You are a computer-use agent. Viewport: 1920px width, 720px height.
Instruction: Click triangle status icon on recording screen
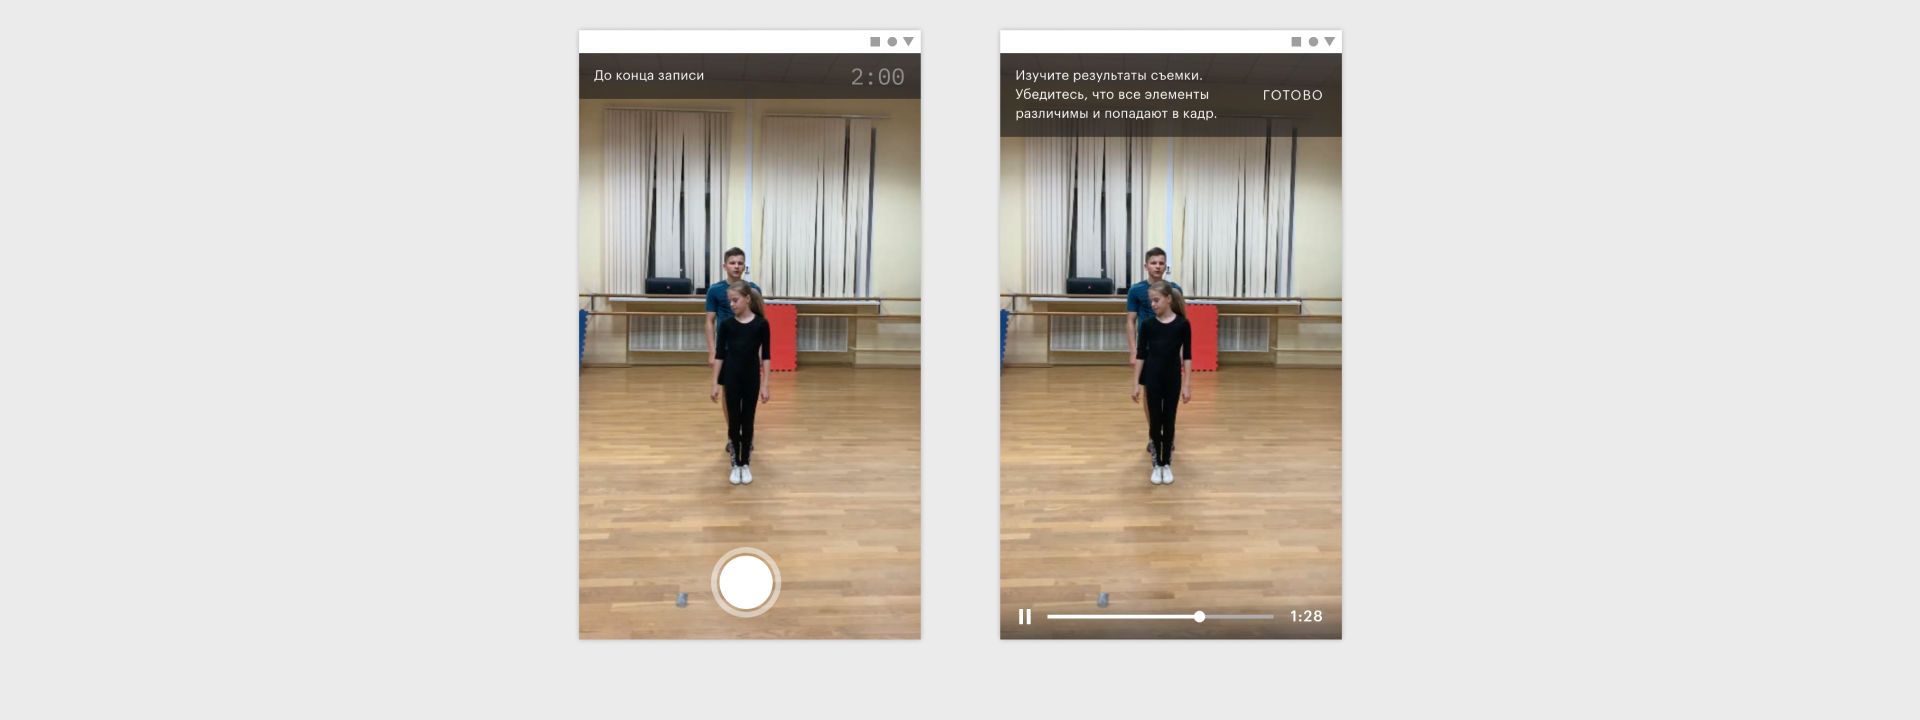pyautogui.click(x=908, y=42)
